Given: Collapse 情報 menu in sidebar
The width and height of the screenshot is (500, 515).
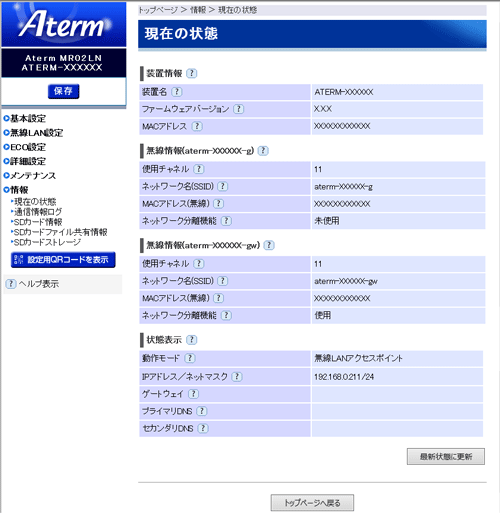Looking at the screenshot, I should click(x=16, y=190).
